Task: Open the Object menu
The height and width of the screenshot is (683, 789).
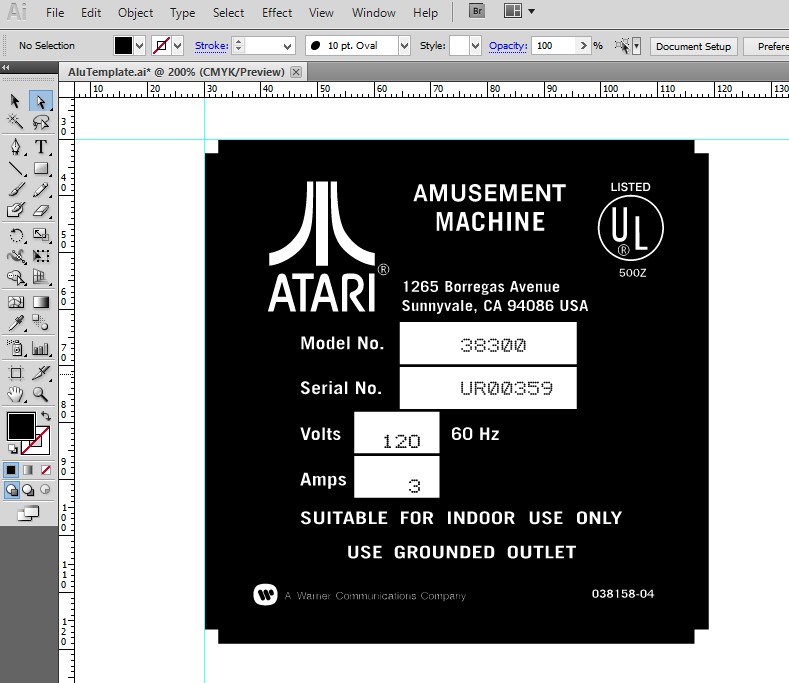Action: [x=135, y=13]
